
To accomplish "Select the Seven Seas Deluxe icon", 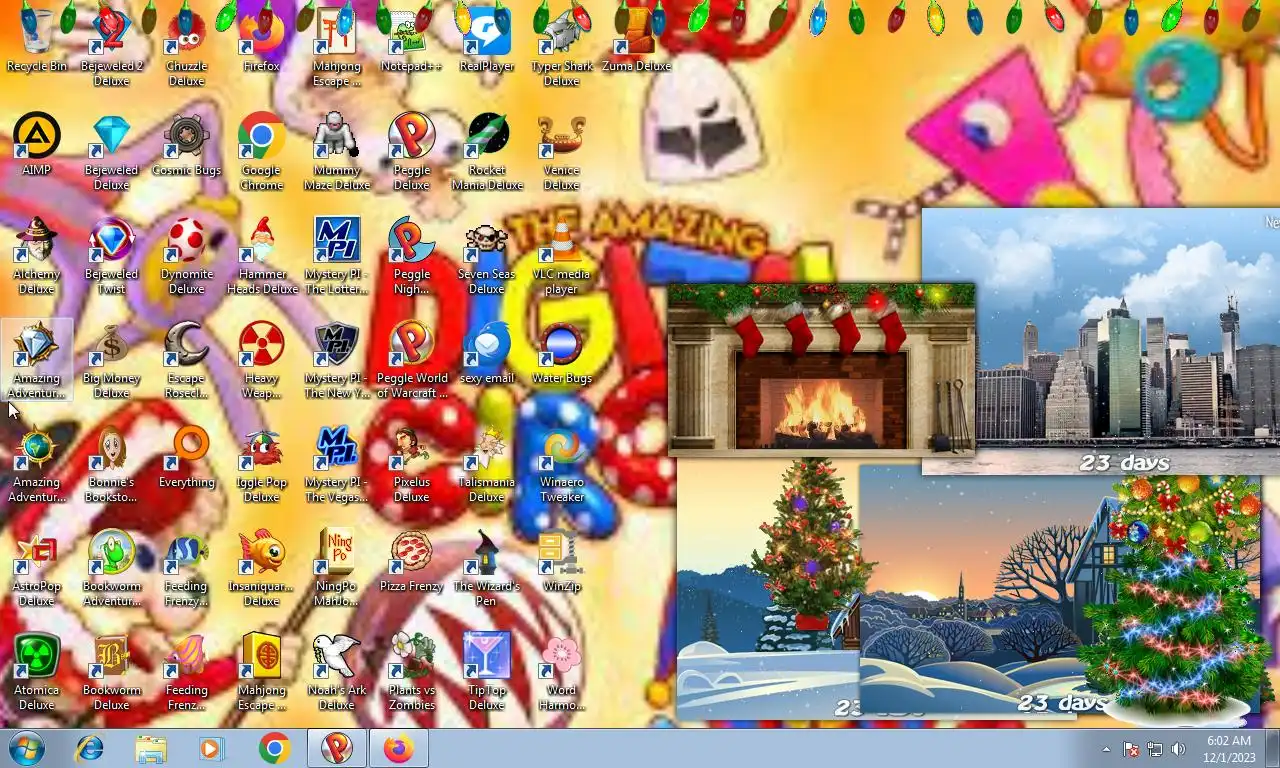I will pos(486,255).
